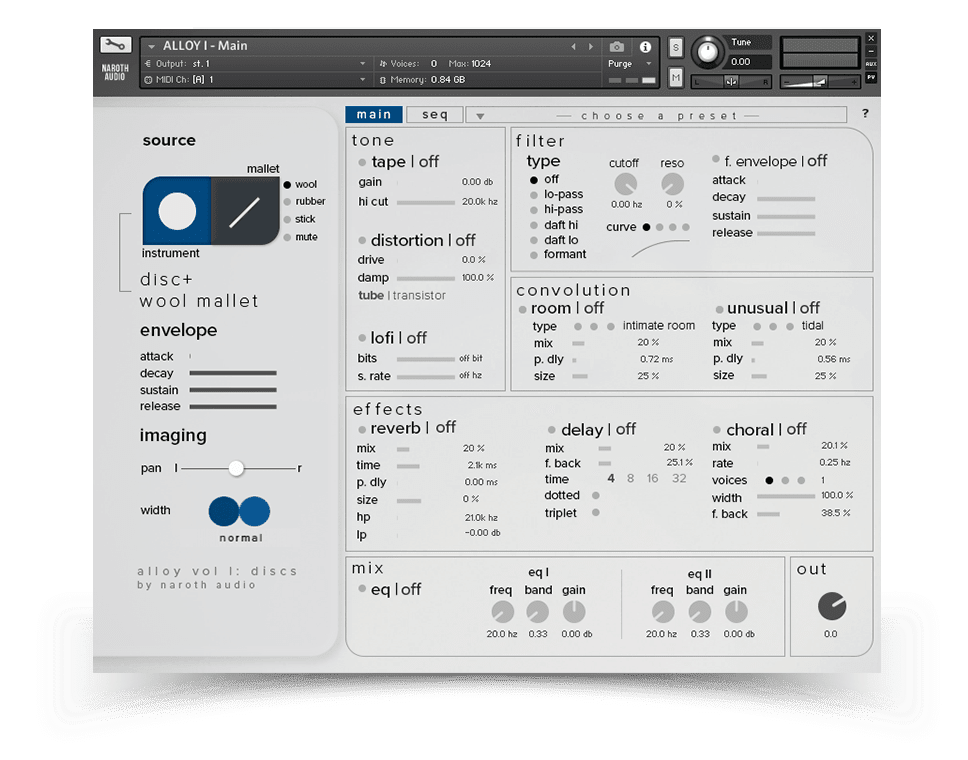This screenshot has width=968, height=760.
Task: Choose formant filter type
Action: pos(534,255)
